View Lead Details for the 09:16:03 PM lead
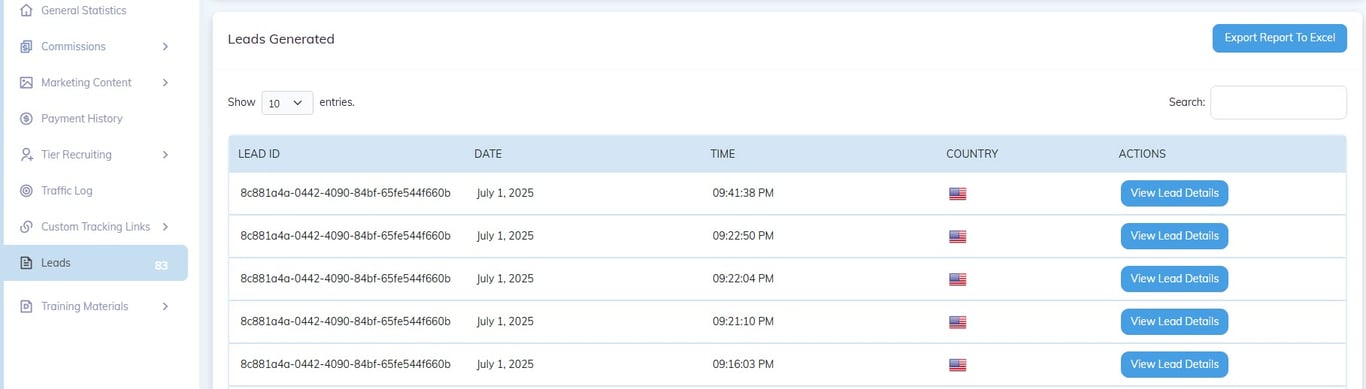Screen dimensions: 1366x389 (x=1174, y=365)
